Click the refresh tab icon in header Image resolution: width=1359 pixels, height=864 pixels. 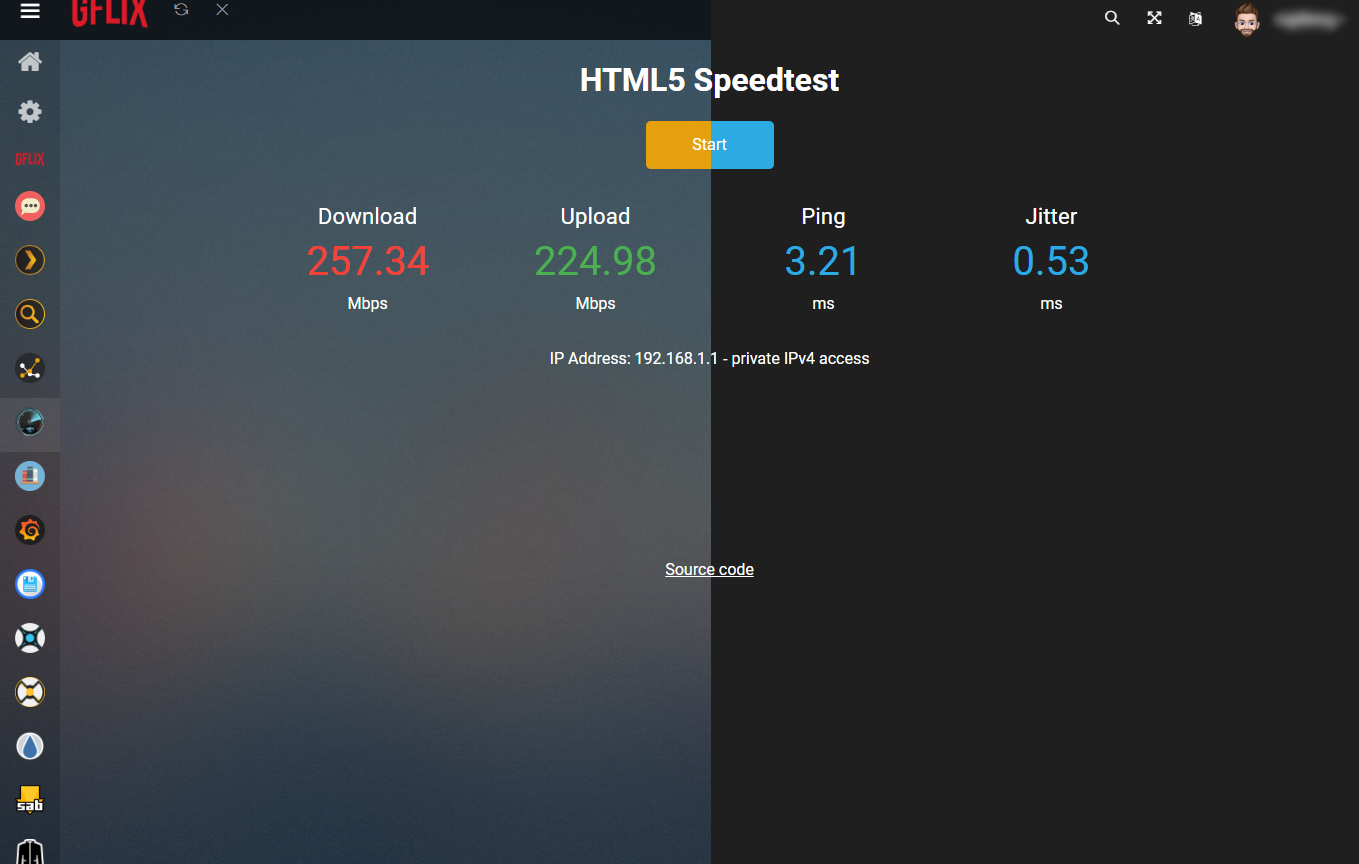click(x=181, y=10)
